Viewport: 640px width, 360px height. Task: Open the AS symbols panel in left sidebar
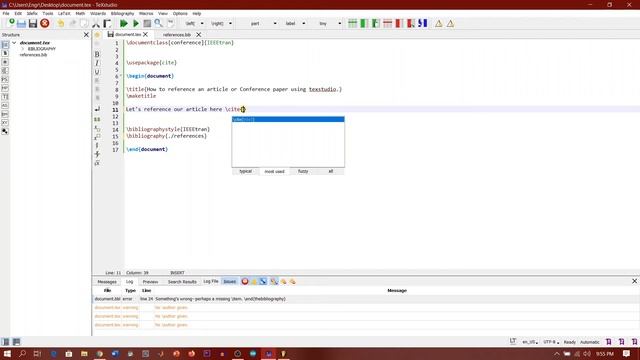click(x=5, y=105)
